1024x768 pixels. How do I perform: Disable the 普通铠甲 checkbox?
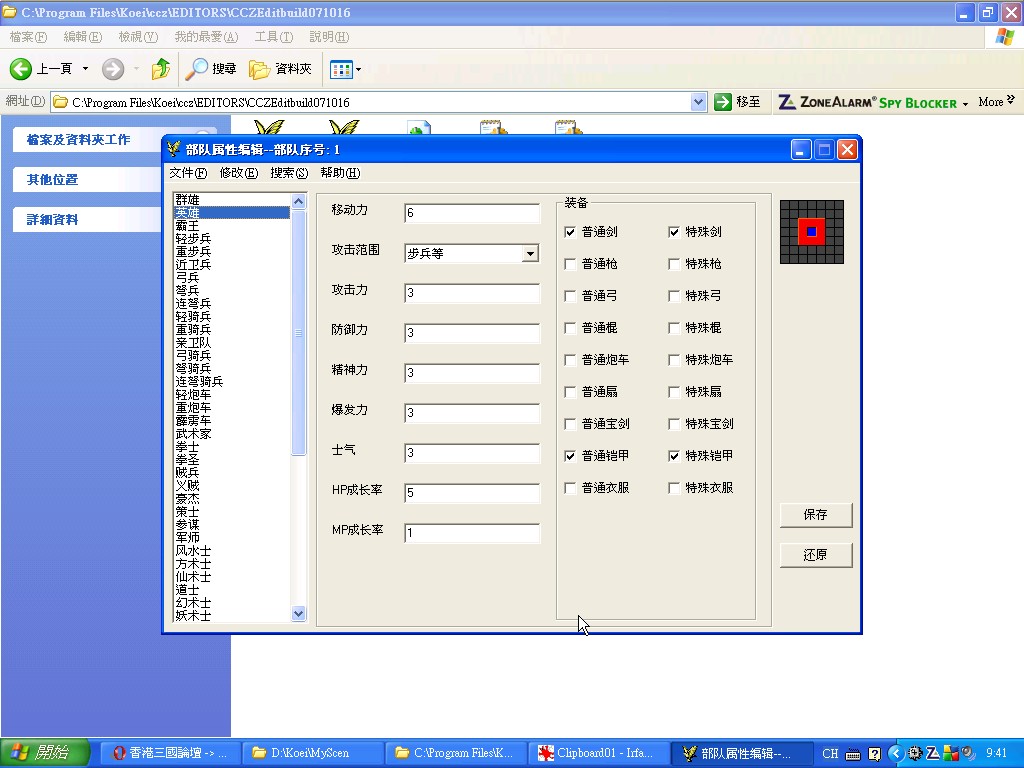570,456
